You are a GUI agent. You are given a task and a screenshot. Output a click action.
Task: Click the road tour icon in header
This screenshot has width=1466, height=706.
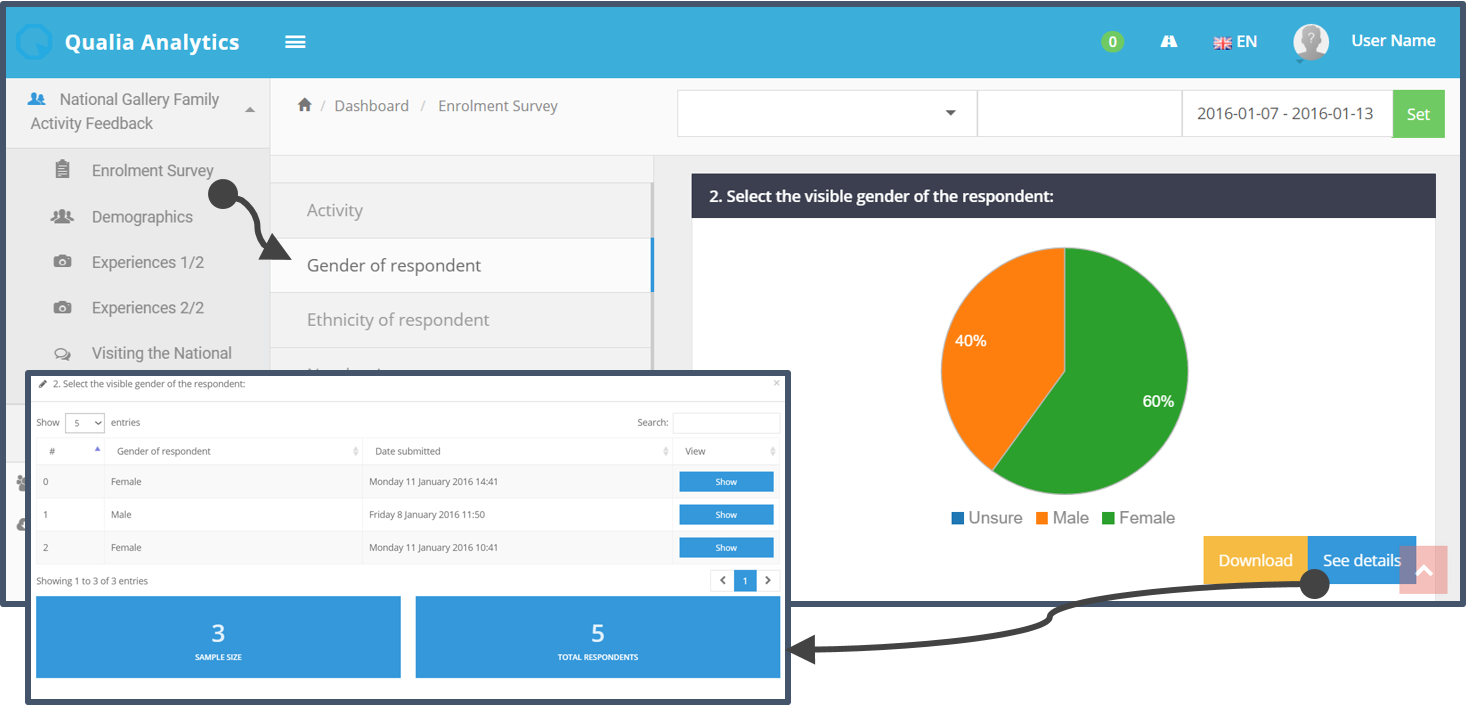[1168, 42]
